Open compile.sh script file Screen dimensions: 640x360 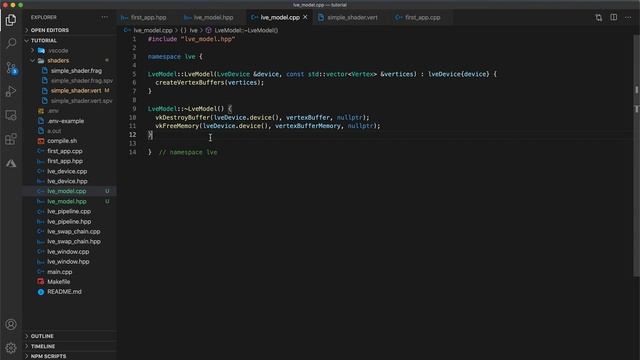[62, 141]
